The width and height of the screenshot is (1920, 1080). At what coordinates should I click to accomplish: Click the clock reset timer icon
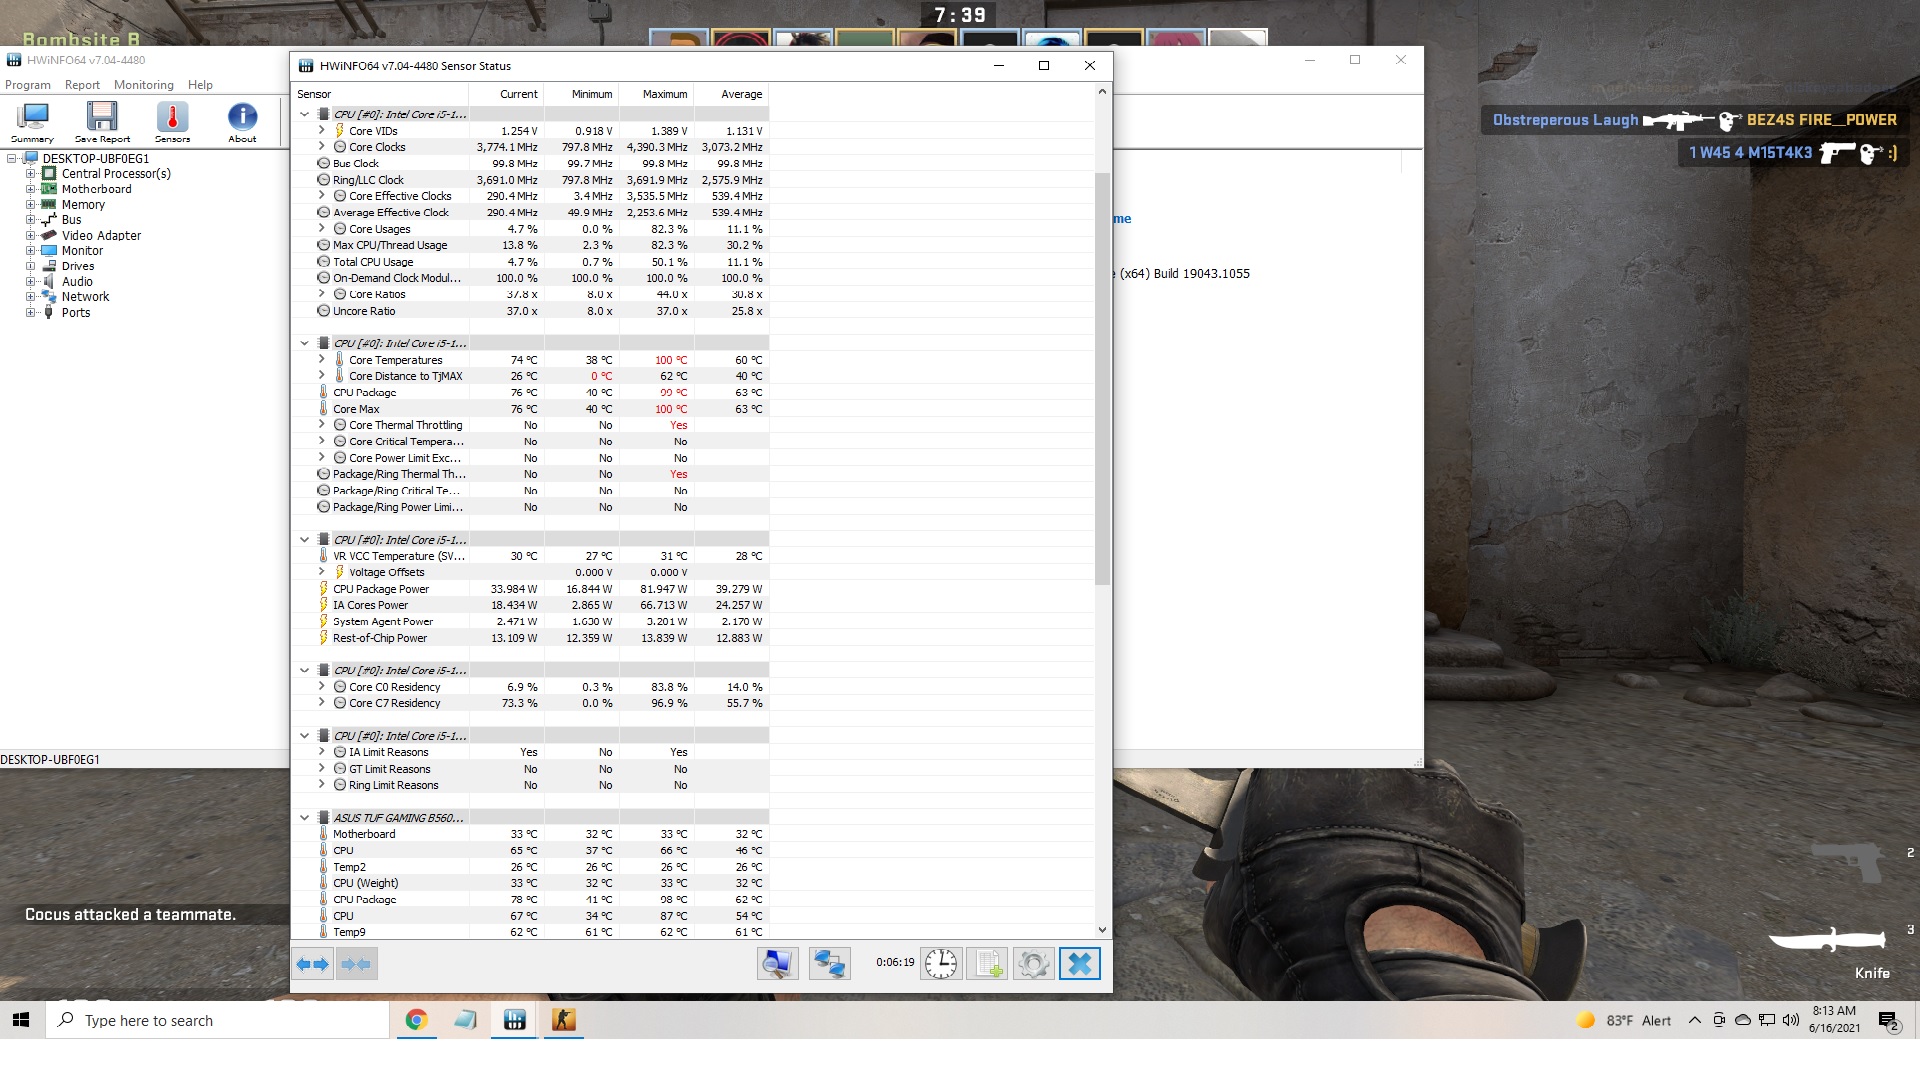pos(940,964)
